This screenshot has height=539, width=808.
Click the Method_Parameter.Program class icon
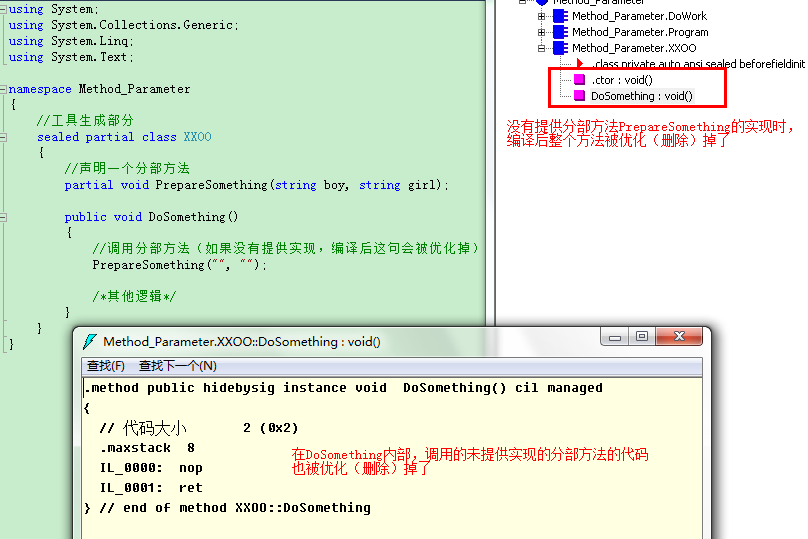tap(560, 32)
